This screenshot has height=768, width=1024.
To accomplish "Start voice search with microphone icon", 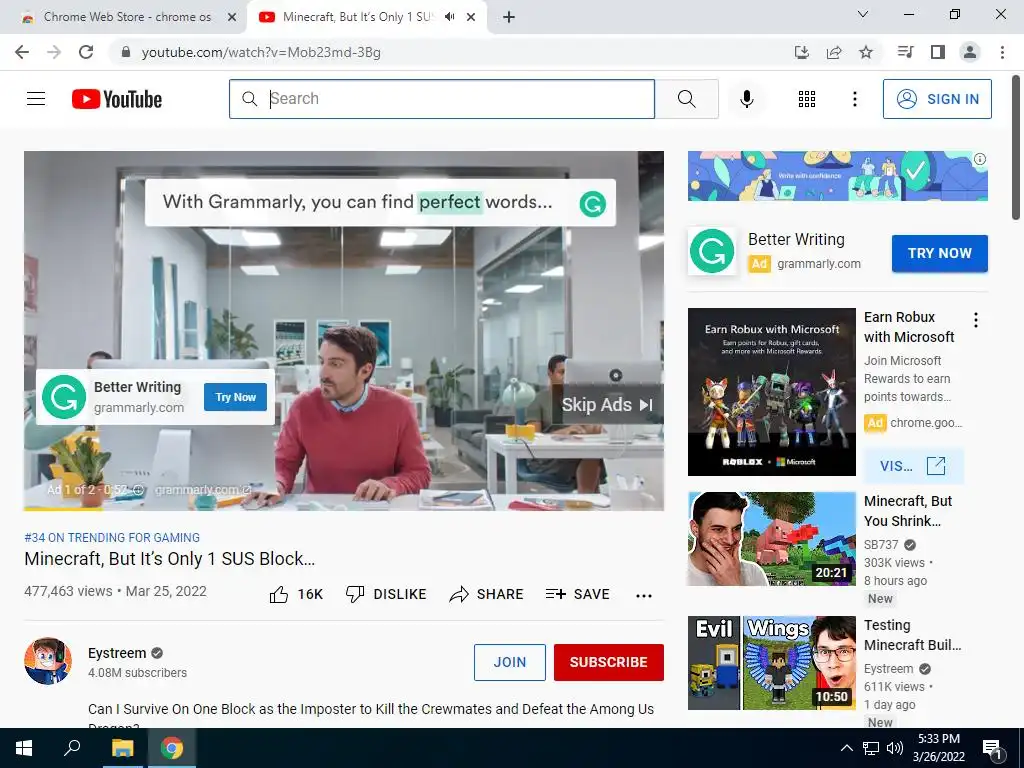I will [x=746, y=99].
